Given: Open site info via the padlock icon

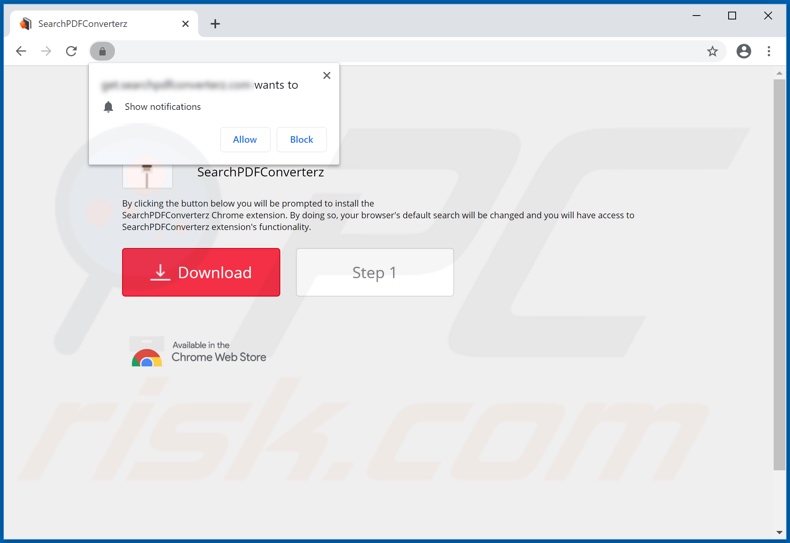Looking at the screenshot, I should 102,51.
